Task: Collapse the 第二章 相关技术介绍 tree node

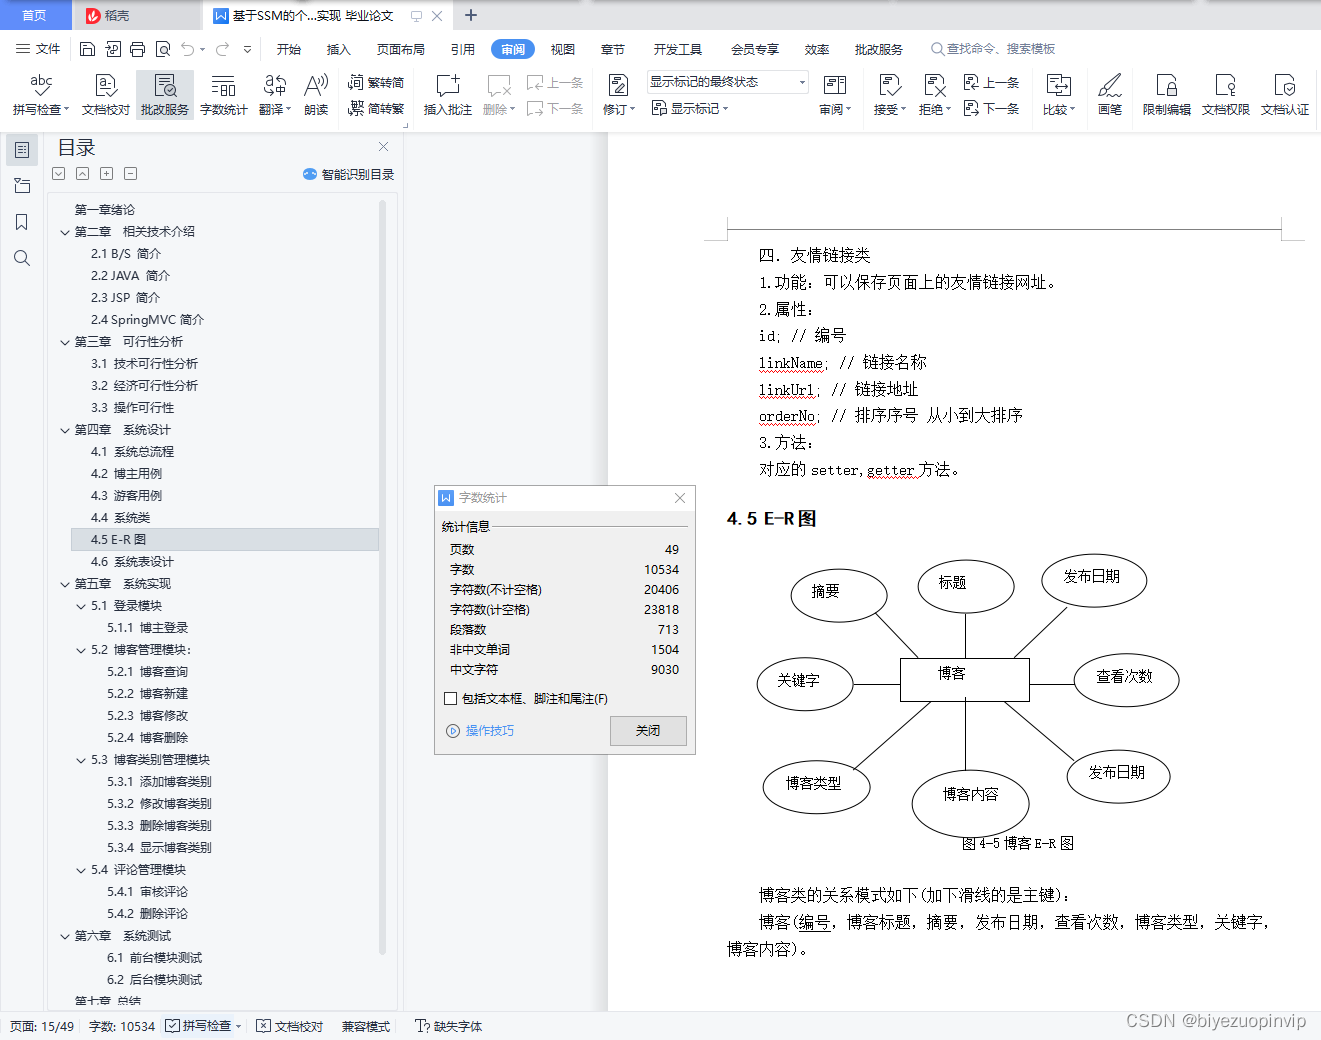Action: 65,232
